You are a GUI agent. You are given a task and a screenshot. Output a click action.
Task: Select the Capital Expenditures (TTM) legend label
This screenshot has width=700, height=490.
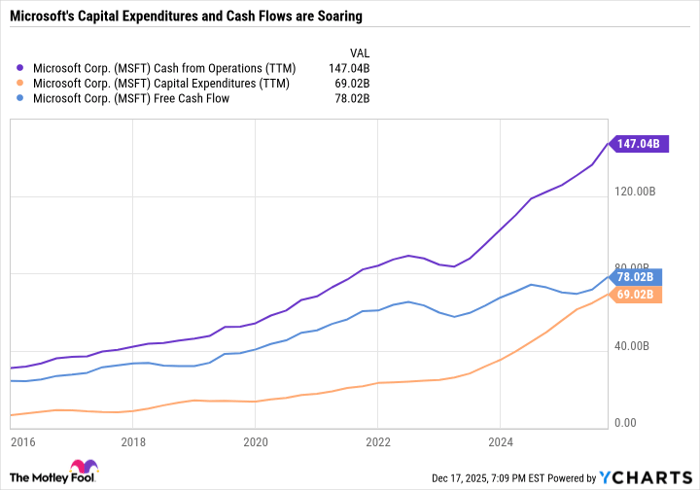tap(162, 83)
